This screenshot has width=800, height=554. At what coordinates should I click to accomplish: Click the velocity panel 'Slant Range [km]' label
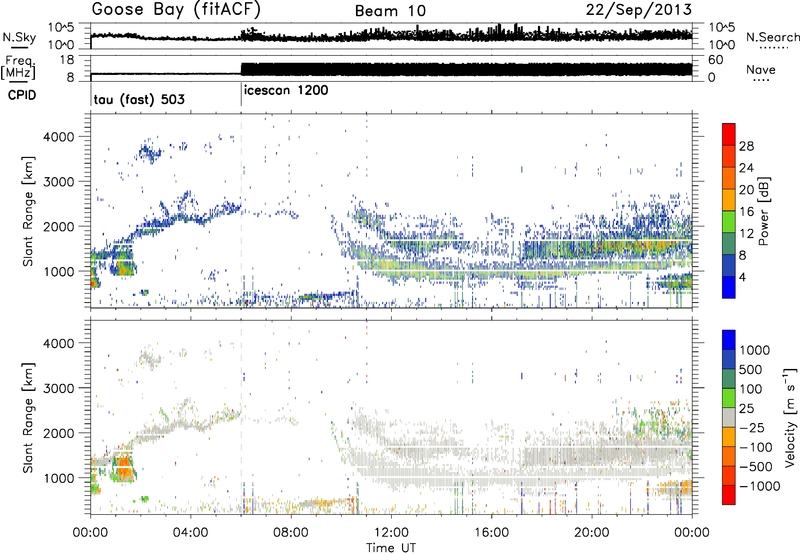(x=29, y=417)
